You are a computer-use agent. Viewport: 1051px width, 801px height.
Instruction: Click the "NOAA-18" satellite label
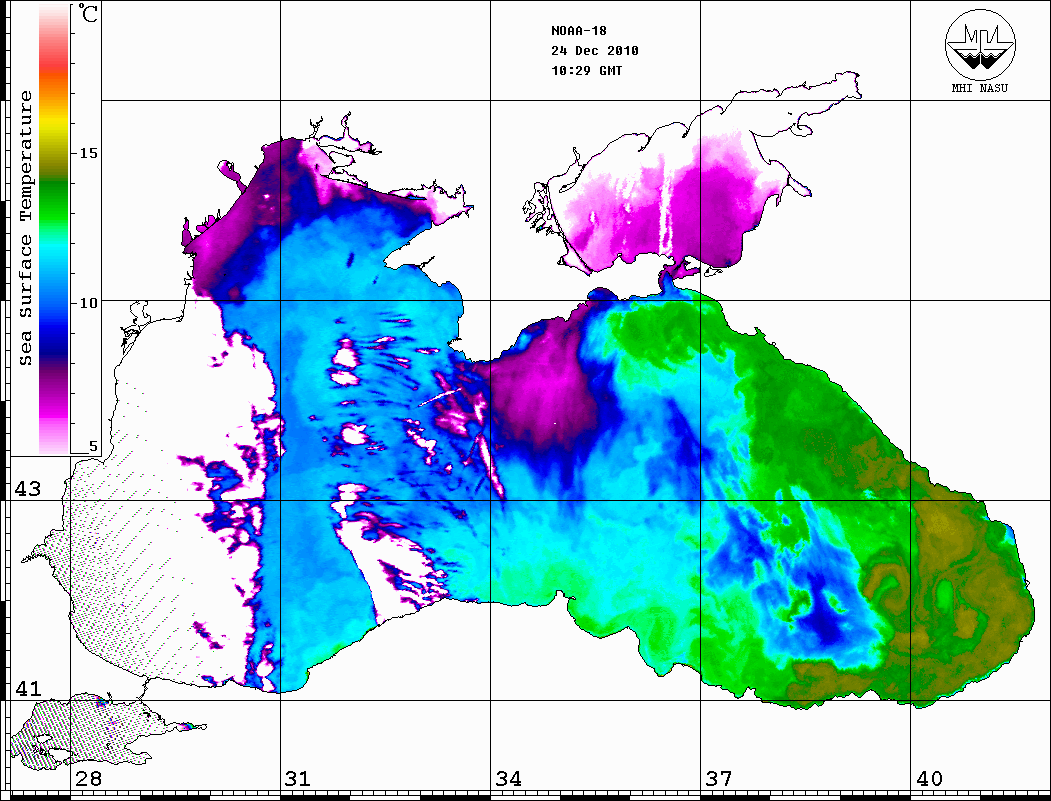[x=578, y=31]
